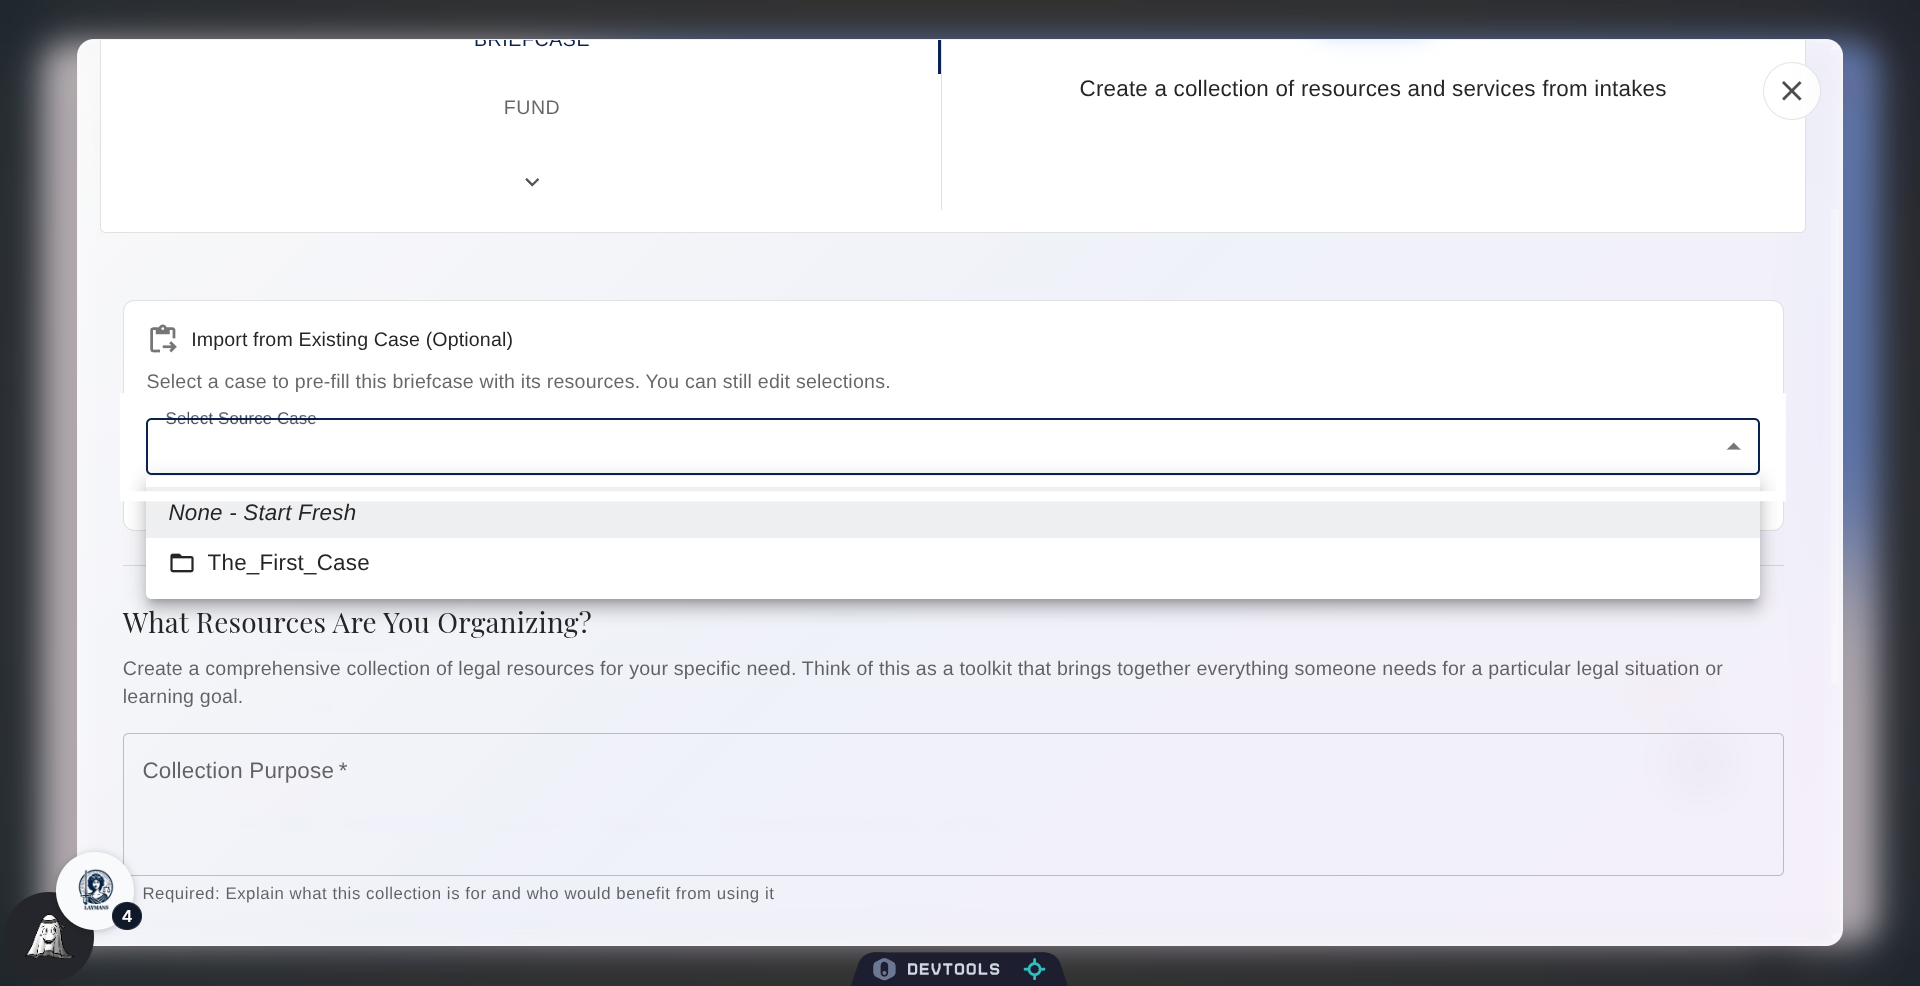Click the DEVTOOLS bar label
1920x986 pixels.
click(955, 968)
